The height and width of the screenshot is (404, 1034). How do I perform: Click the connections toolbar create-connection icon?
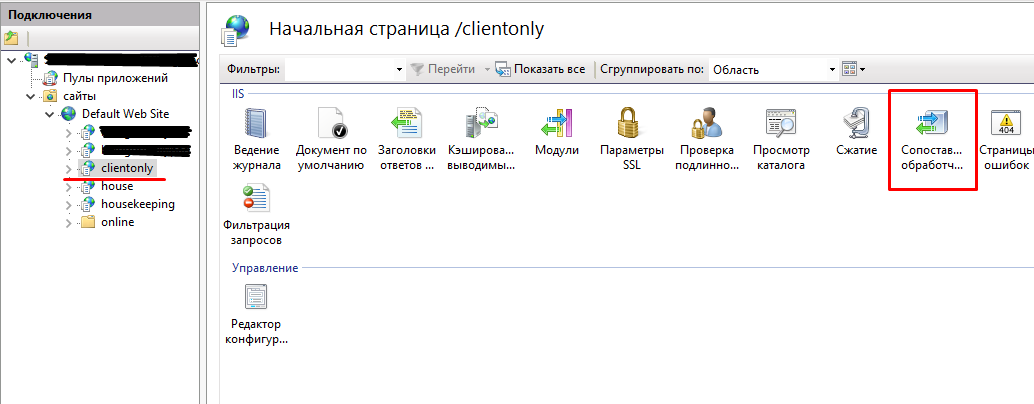point(11,37)
